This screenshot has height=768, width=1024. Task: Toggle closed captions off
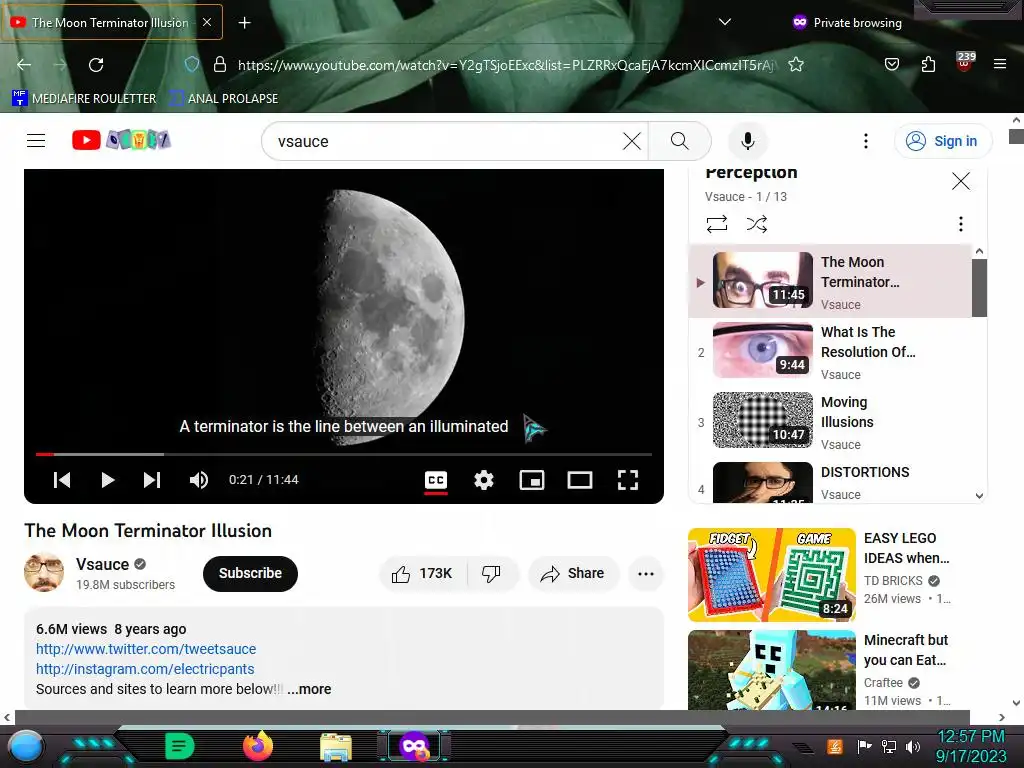pos(436,481)
